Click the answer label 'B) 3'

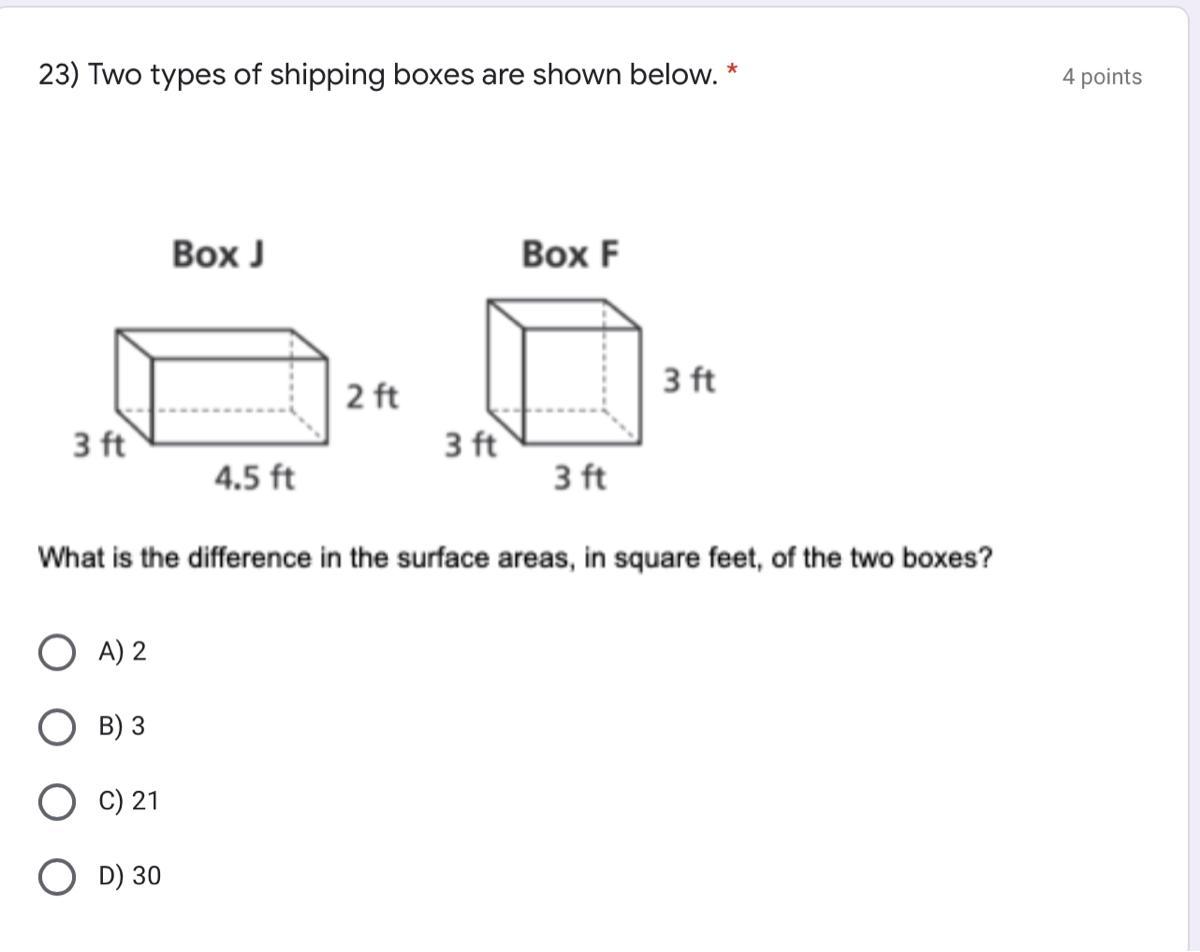121,727
